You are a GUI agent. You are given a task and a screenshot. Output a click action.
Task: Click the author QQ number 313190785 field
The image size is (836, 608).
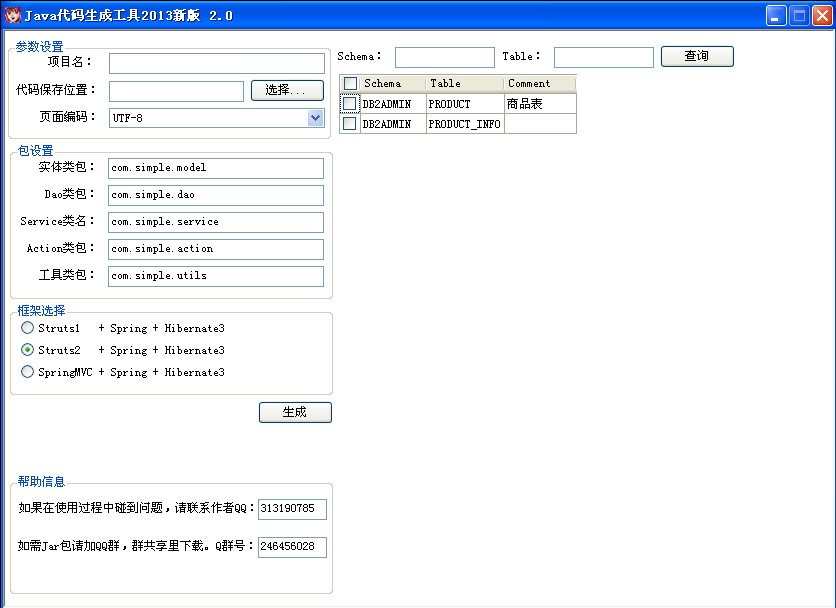coord(292,509)
